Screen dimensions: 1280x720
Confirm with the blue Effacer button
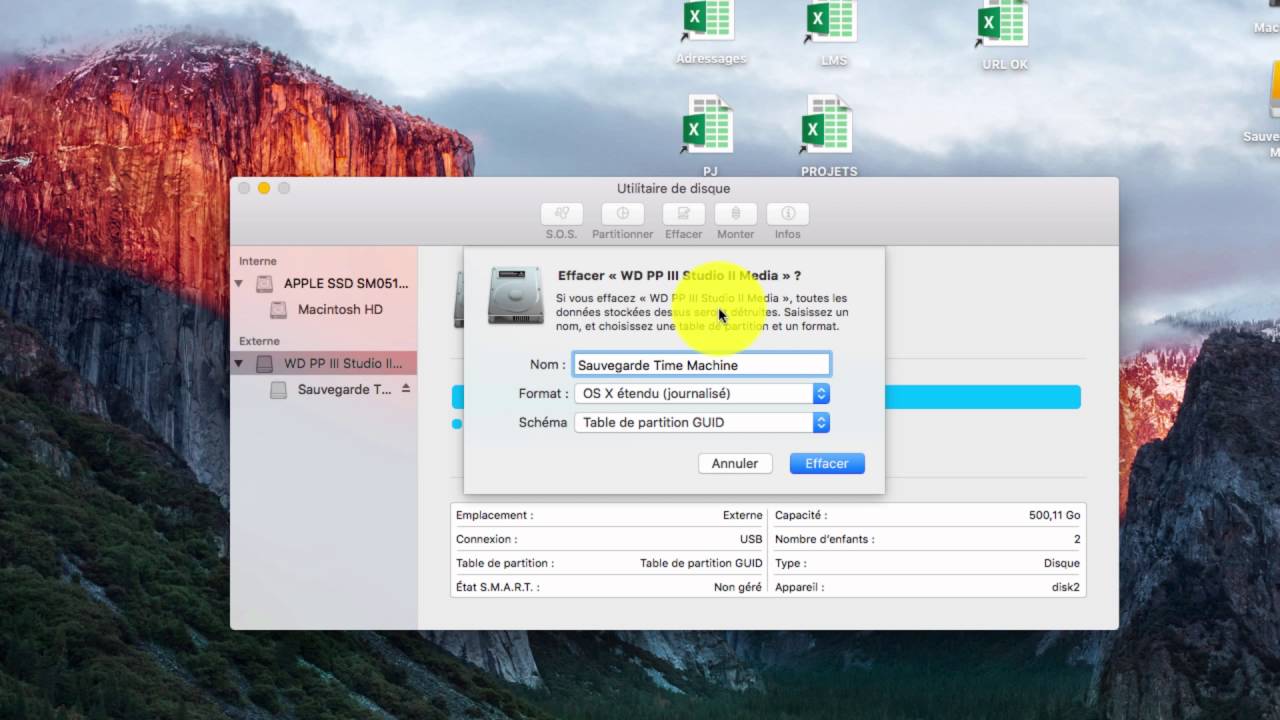tap(827, 463)
